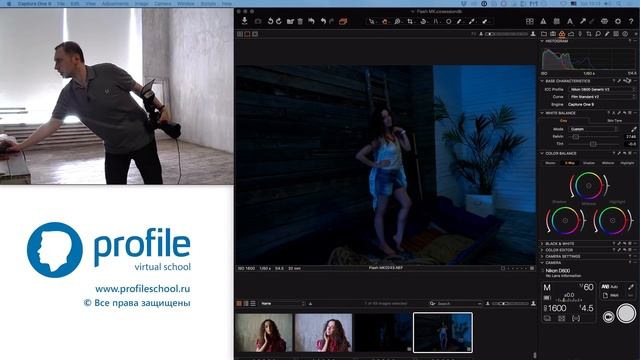This screenshot has width=640, height=360.
Task: Click the Capture camera icon in toolbar
Action: 258,21
